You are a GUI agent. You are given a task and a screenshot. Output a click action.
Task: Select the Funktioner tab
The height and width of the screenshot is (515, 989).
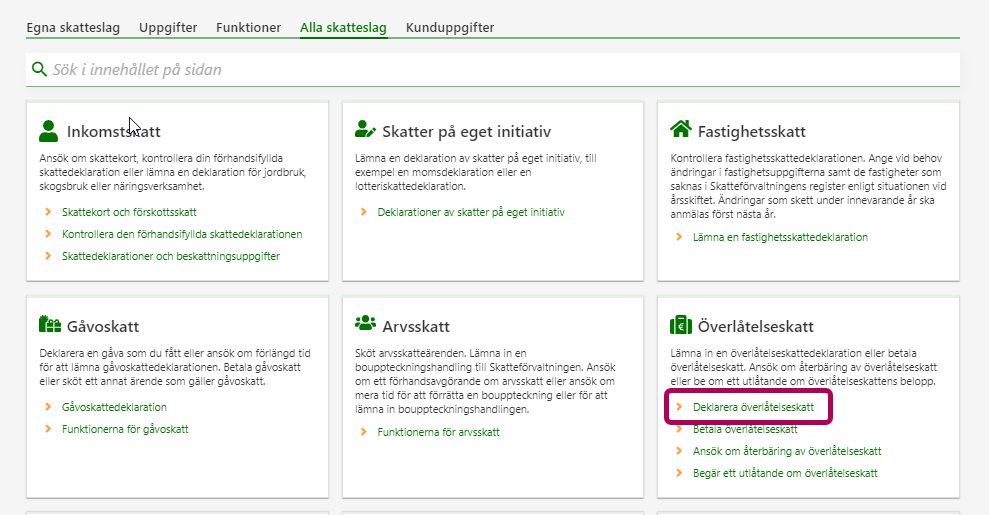point(248,28)
